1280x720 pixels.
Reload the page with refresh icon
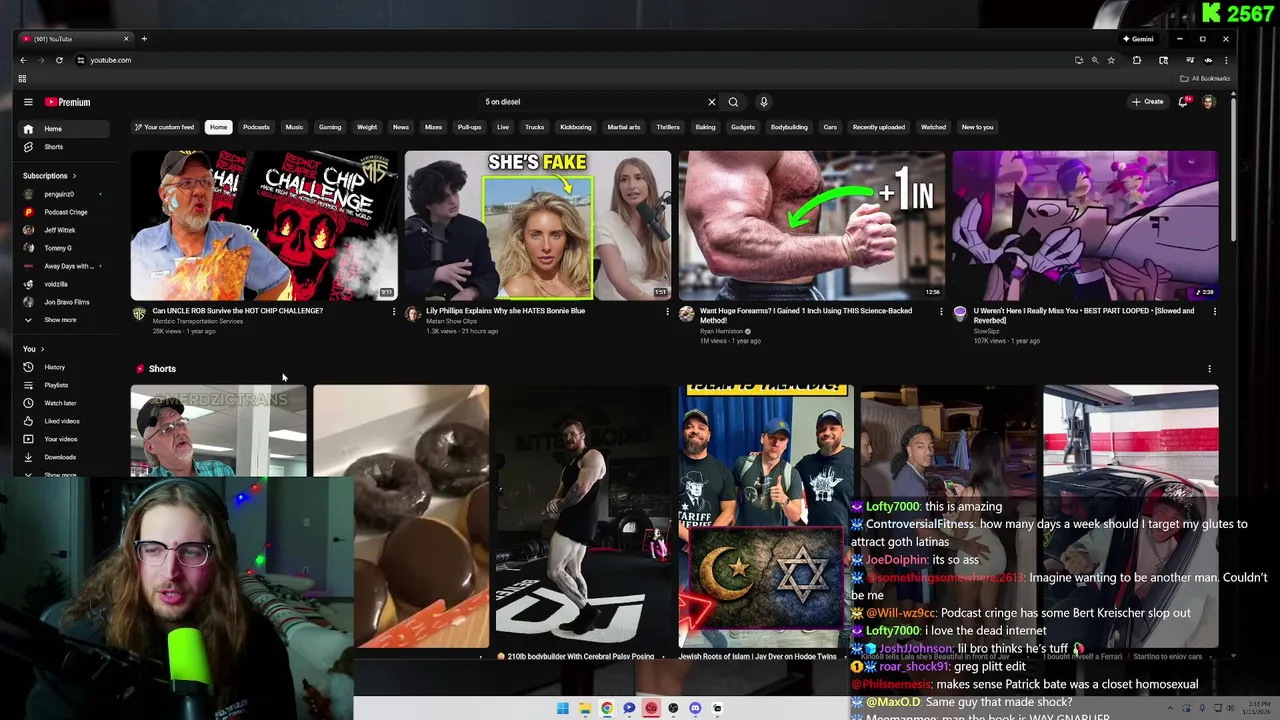[x=59, y=60]
